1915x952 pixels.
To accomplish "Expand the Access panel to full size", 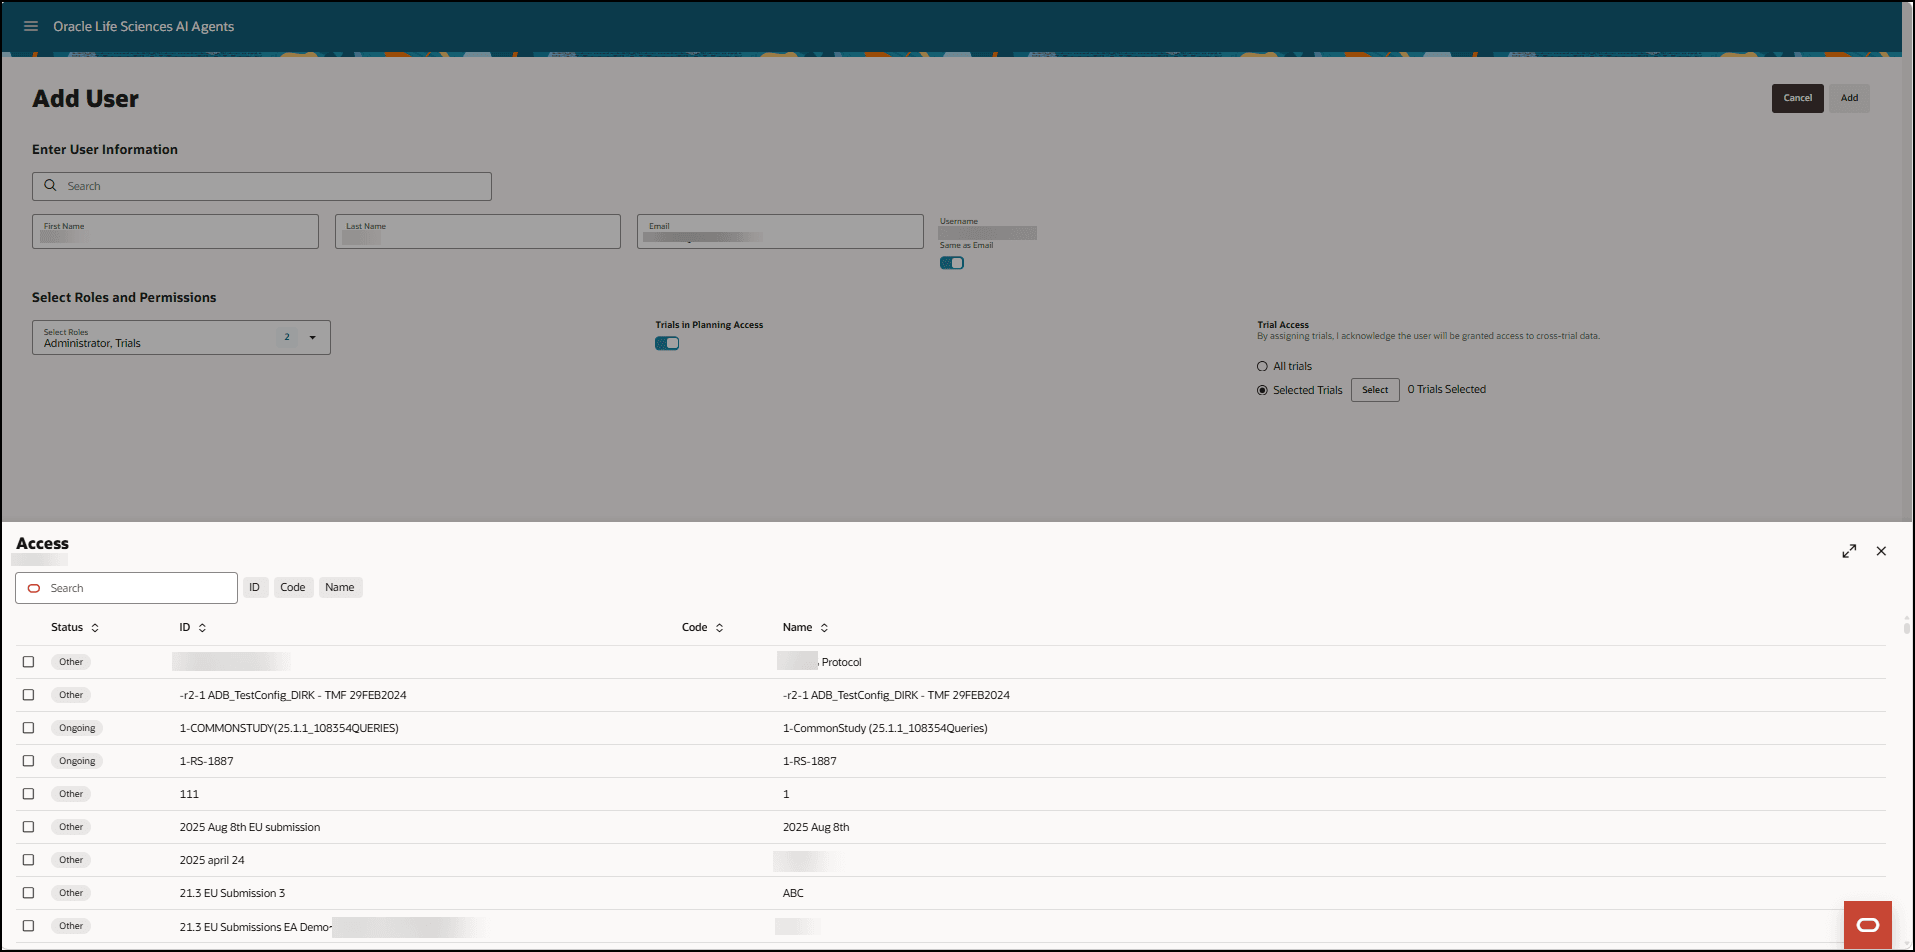I will 1849,551.
